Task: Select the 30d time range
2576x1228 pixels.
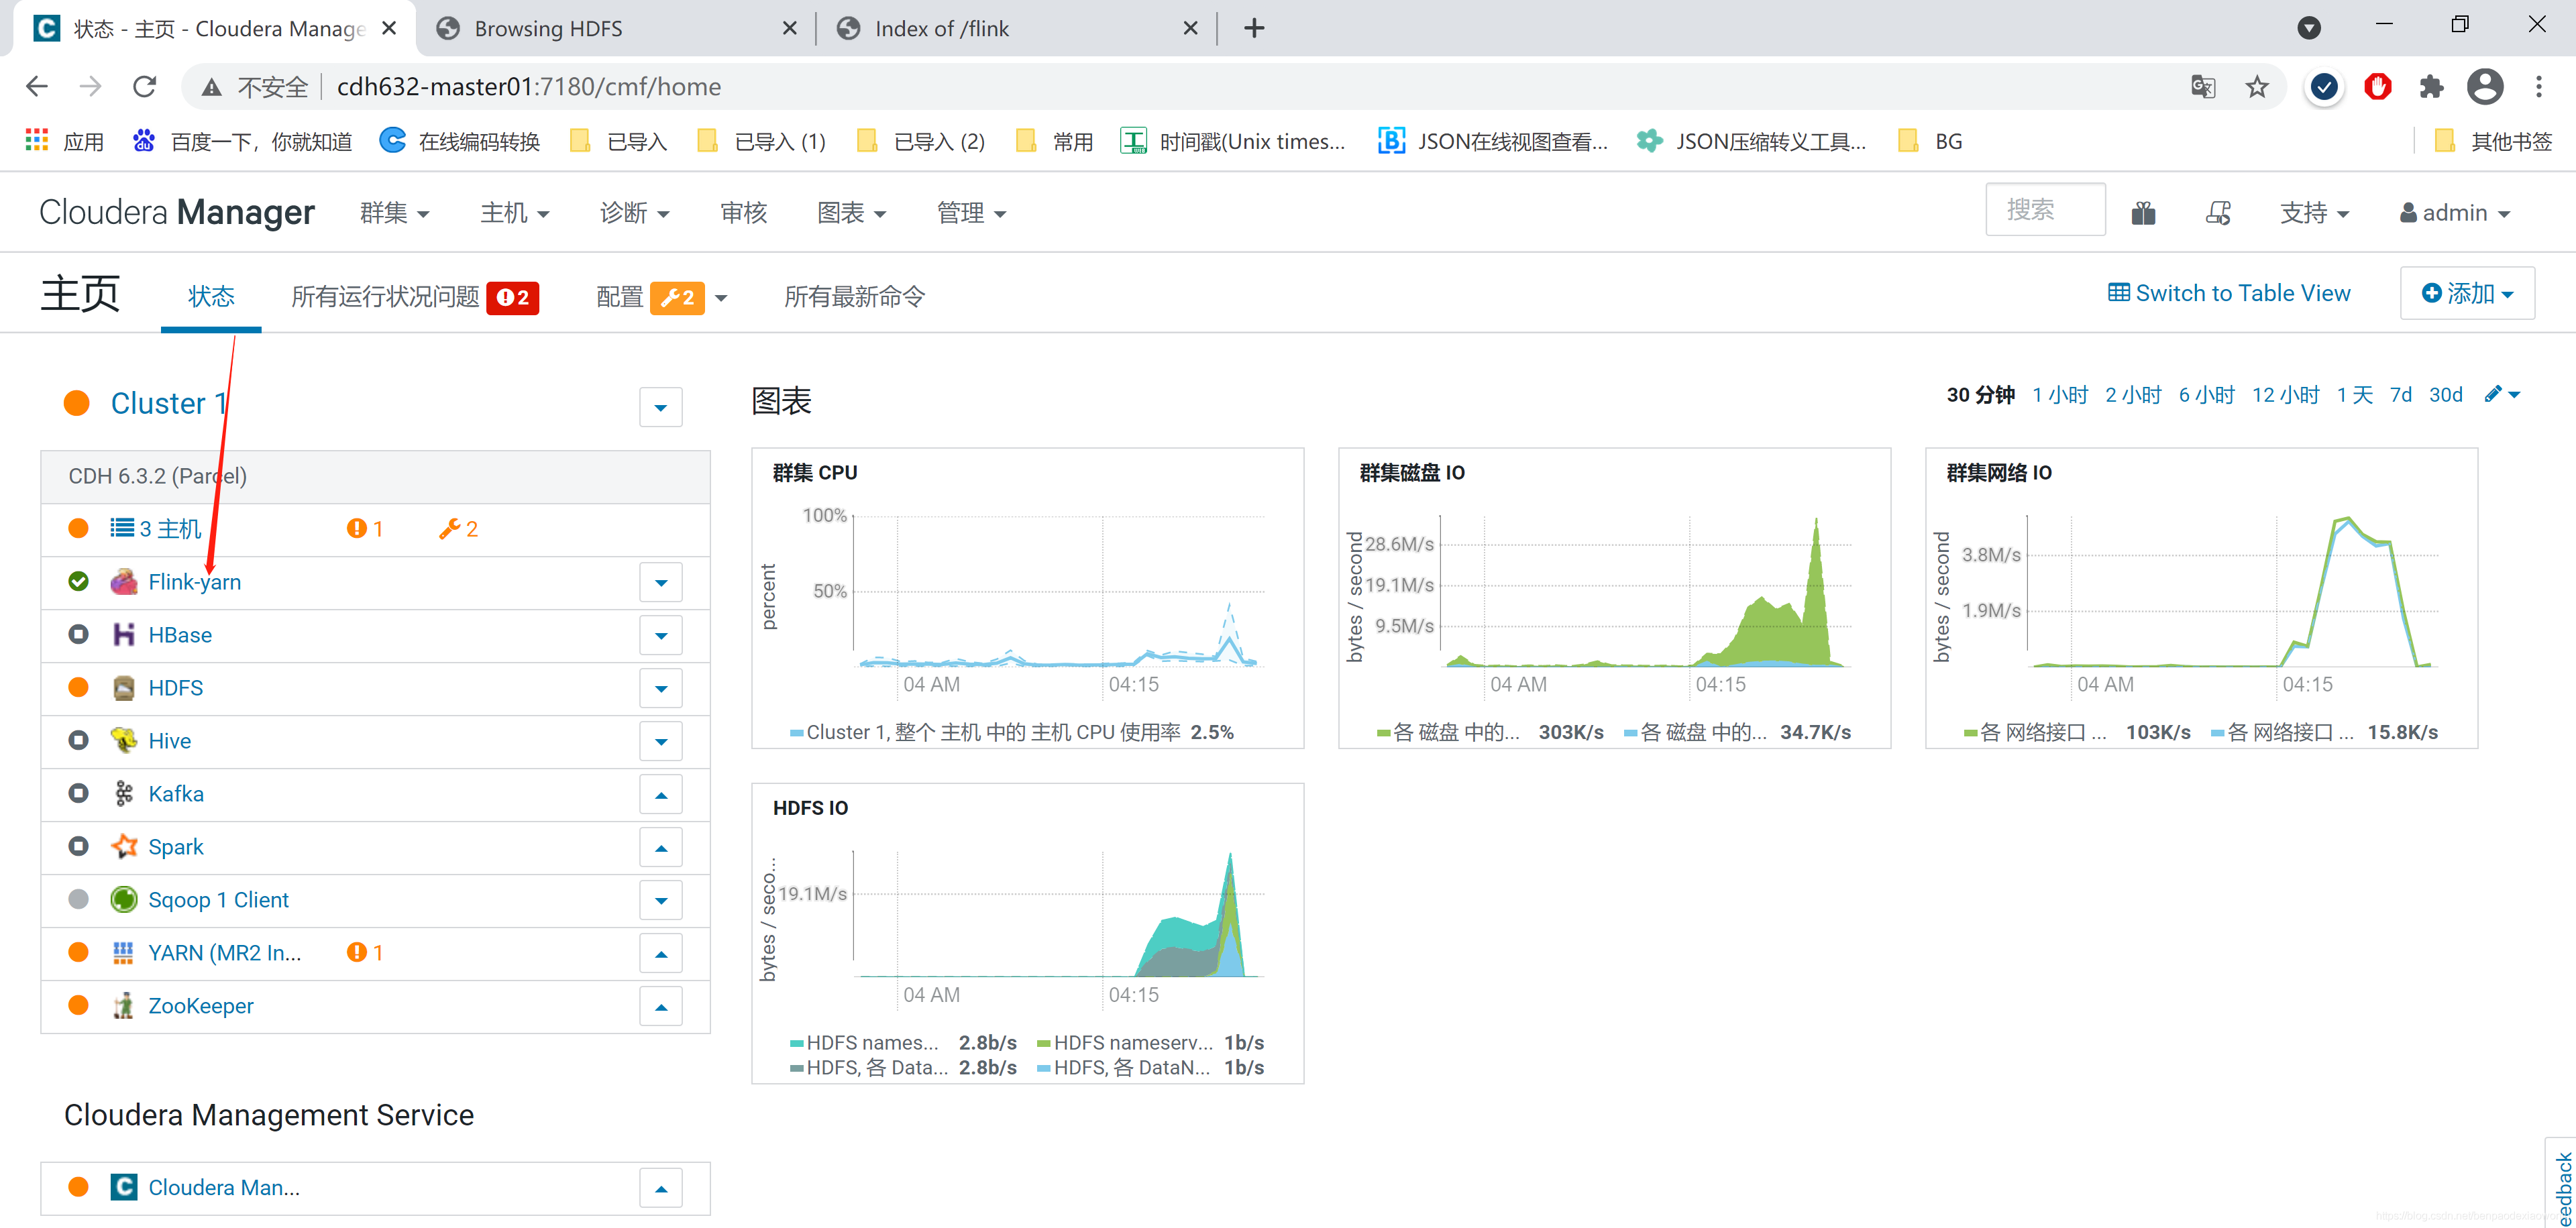Action: 2445,395
